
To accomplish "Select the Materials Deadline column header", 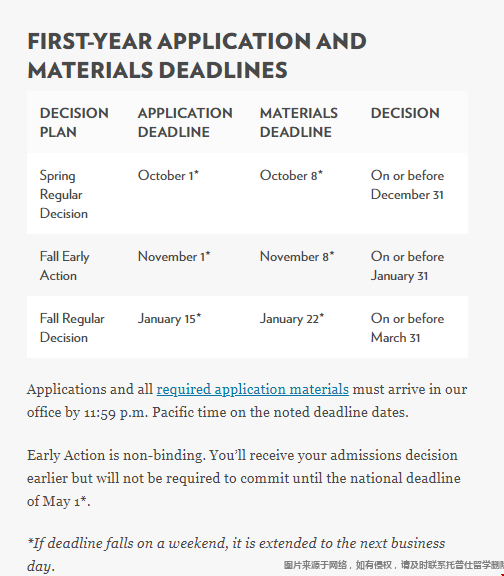I will pyautogui.click(x=299, y=122).
